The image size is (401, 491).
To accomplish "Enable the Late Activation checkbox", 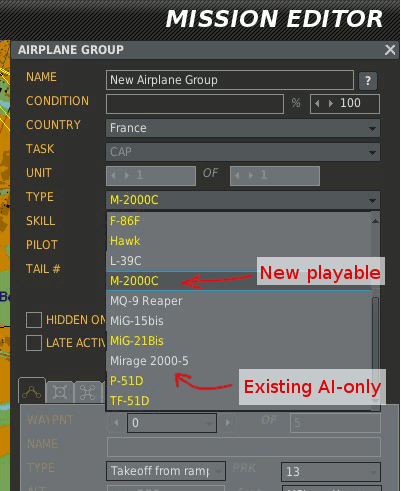I will (x=34, y=343).
